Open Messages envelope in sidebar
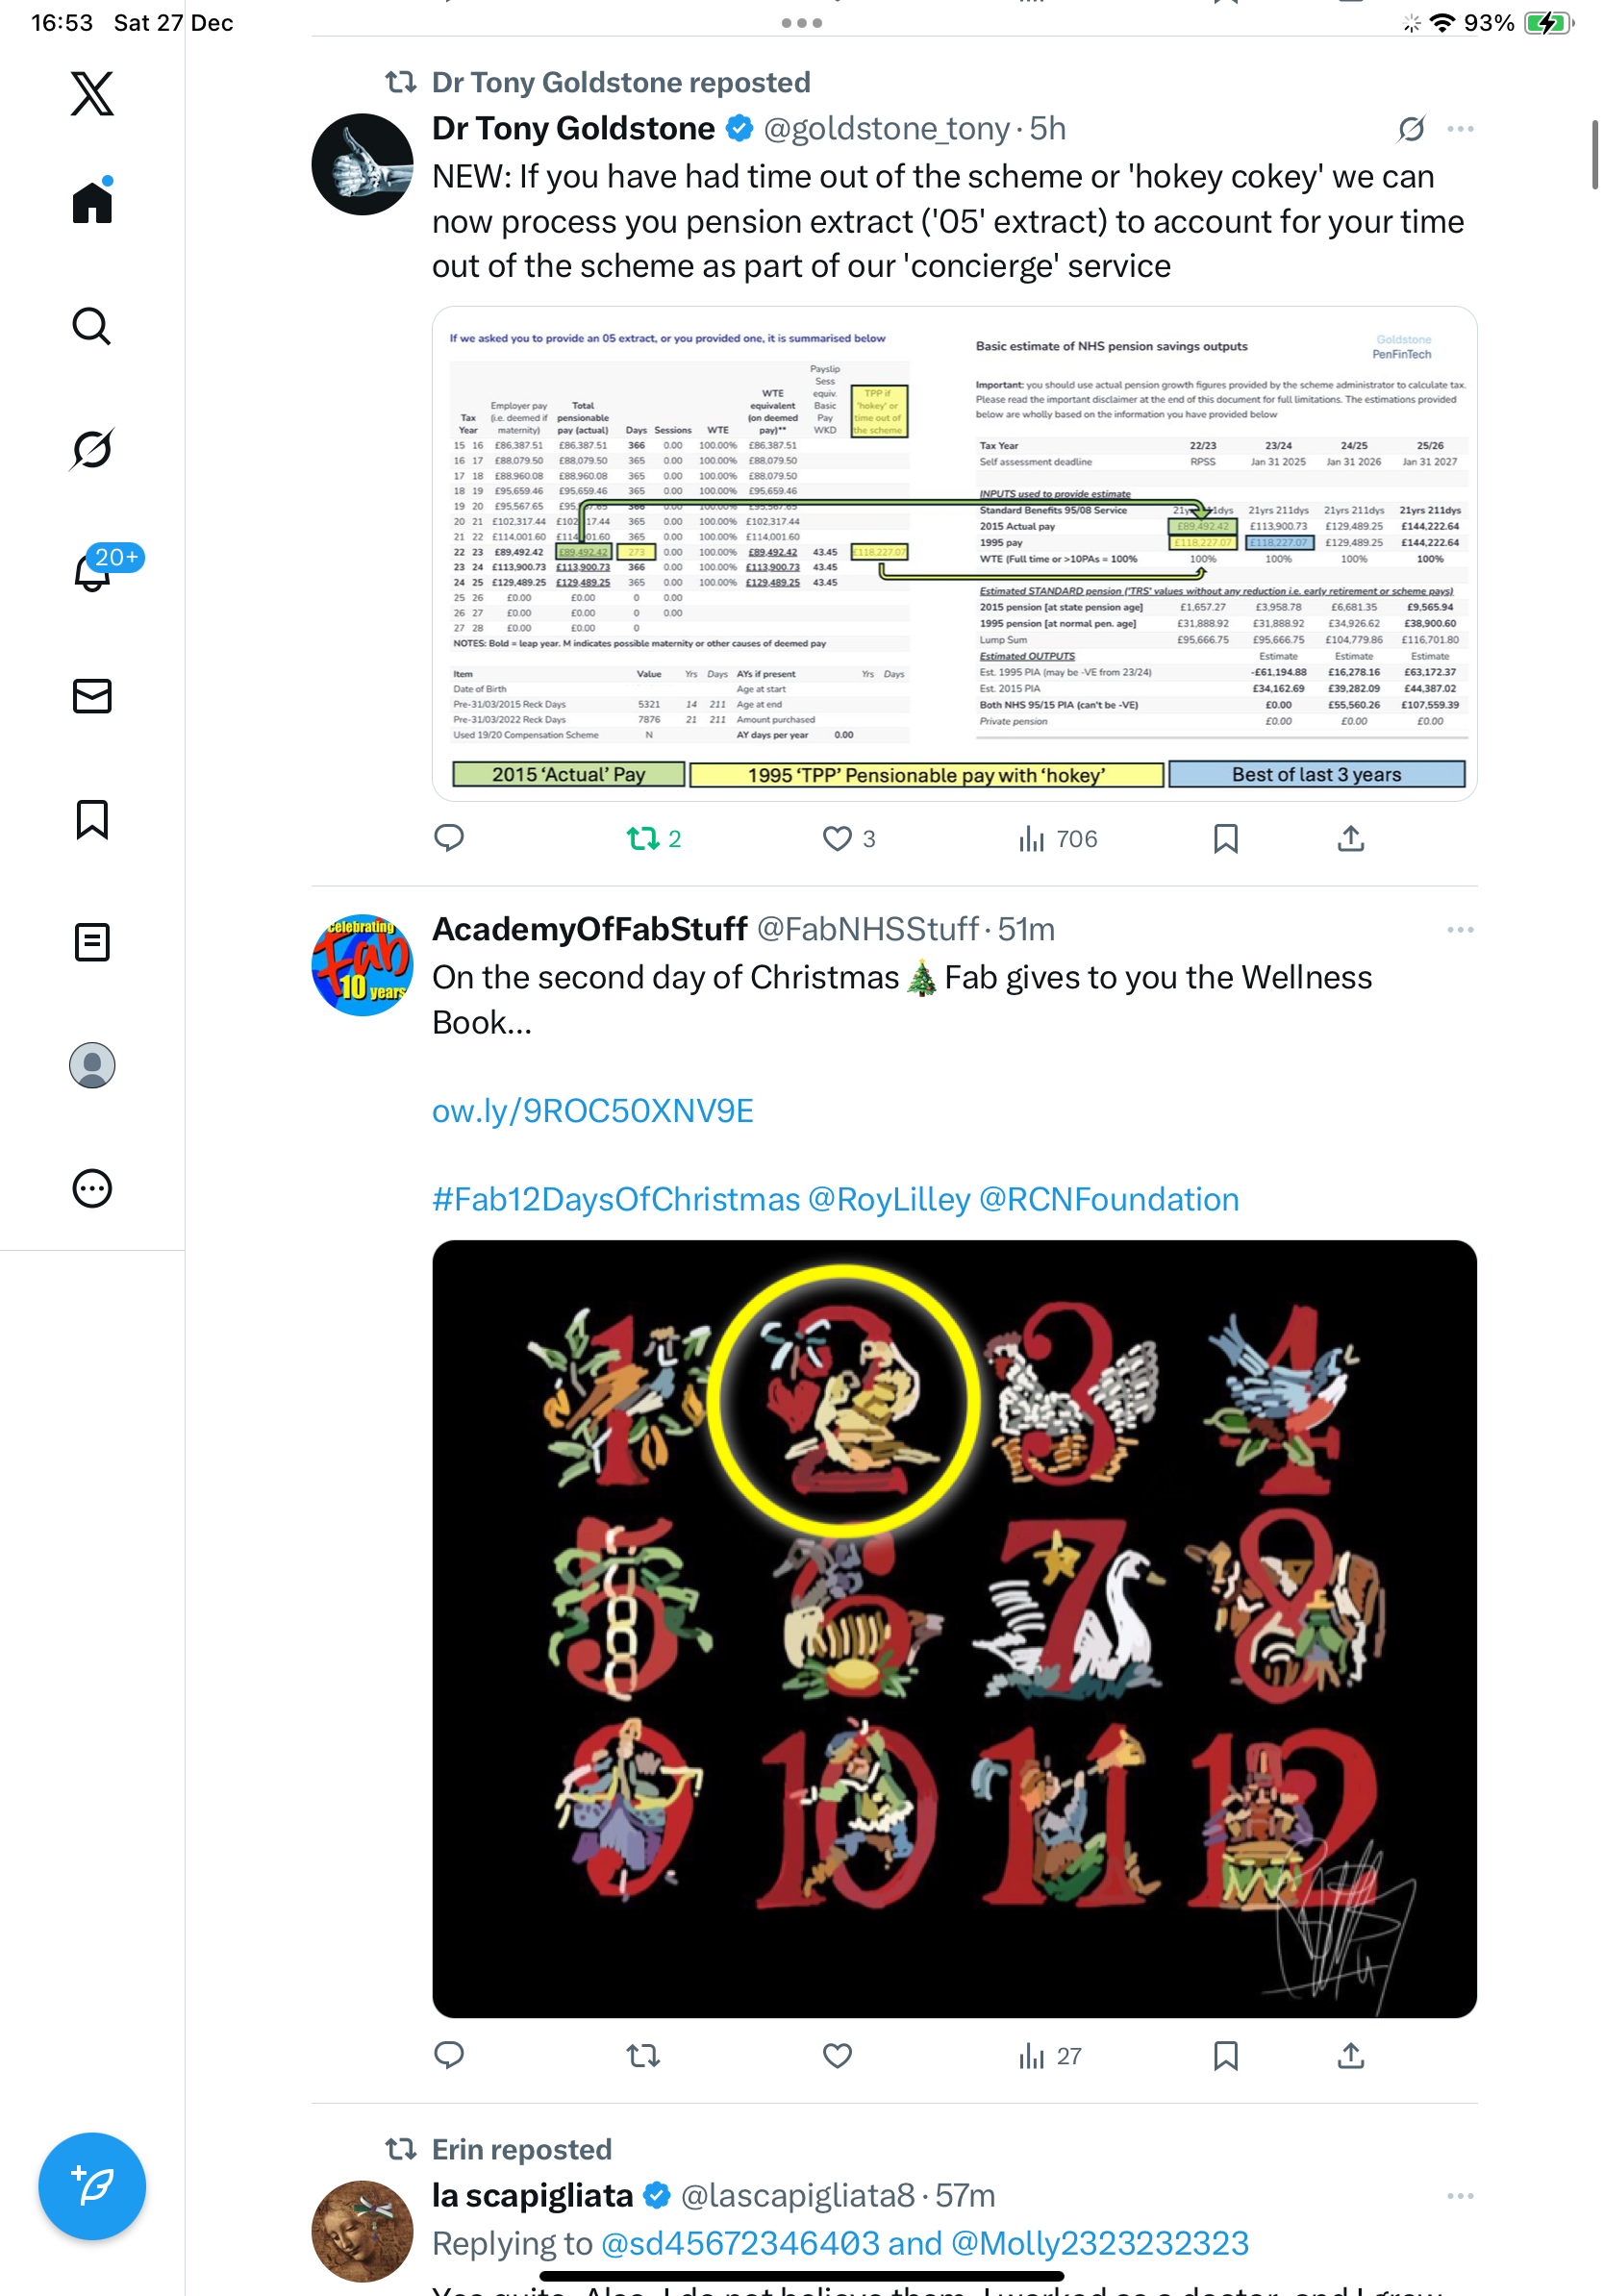 pyautogui.click(x=92, y=696)
